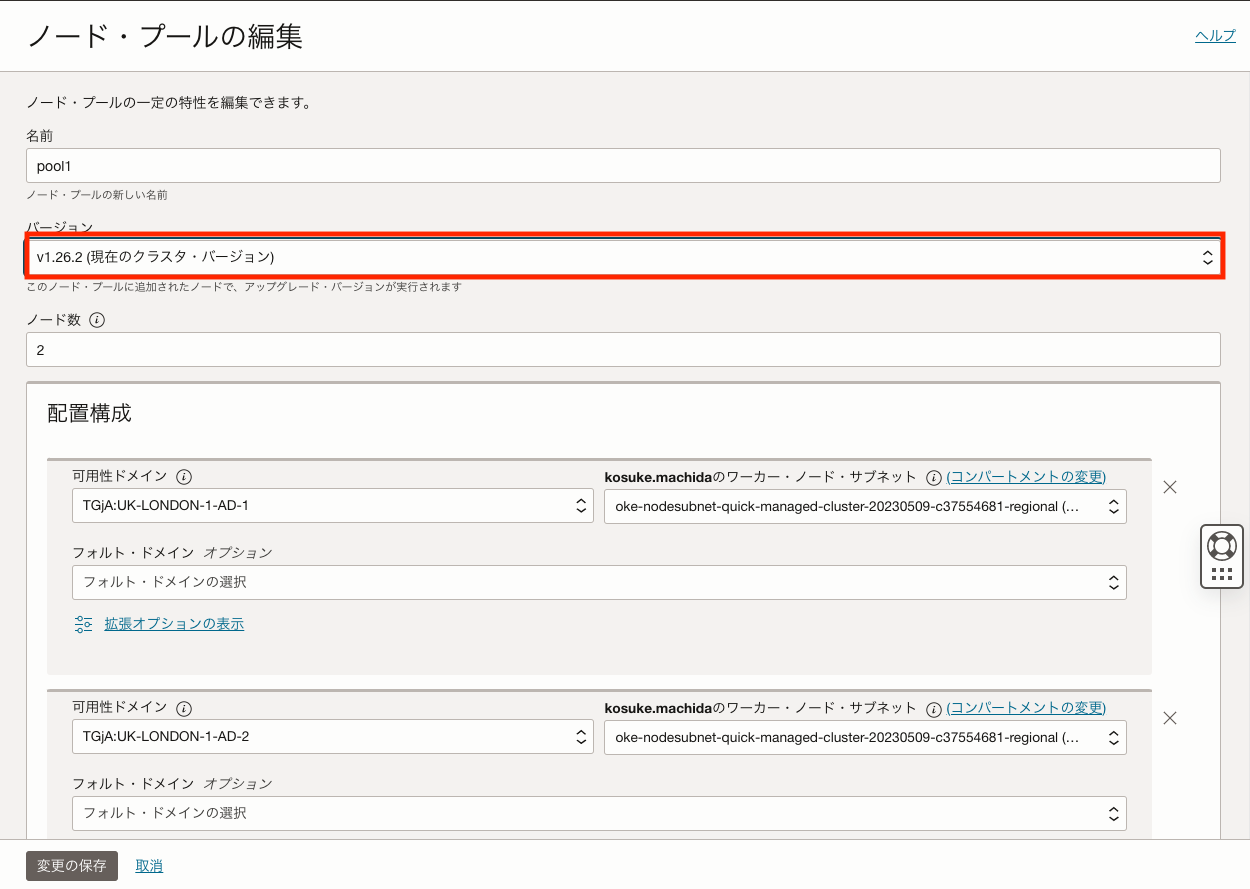The image size is (1250, 889).
Task: Click info icon next to ワーカー・ノード・サブネット
Action: (x=933, y=476)
